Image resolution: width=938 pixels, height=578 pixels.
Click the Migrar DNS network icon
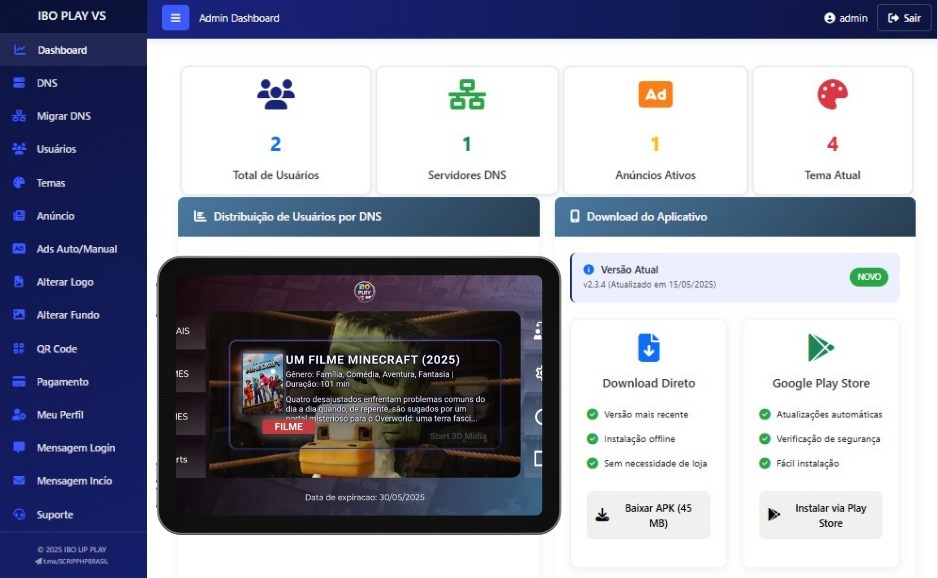[x=19, y=116]
